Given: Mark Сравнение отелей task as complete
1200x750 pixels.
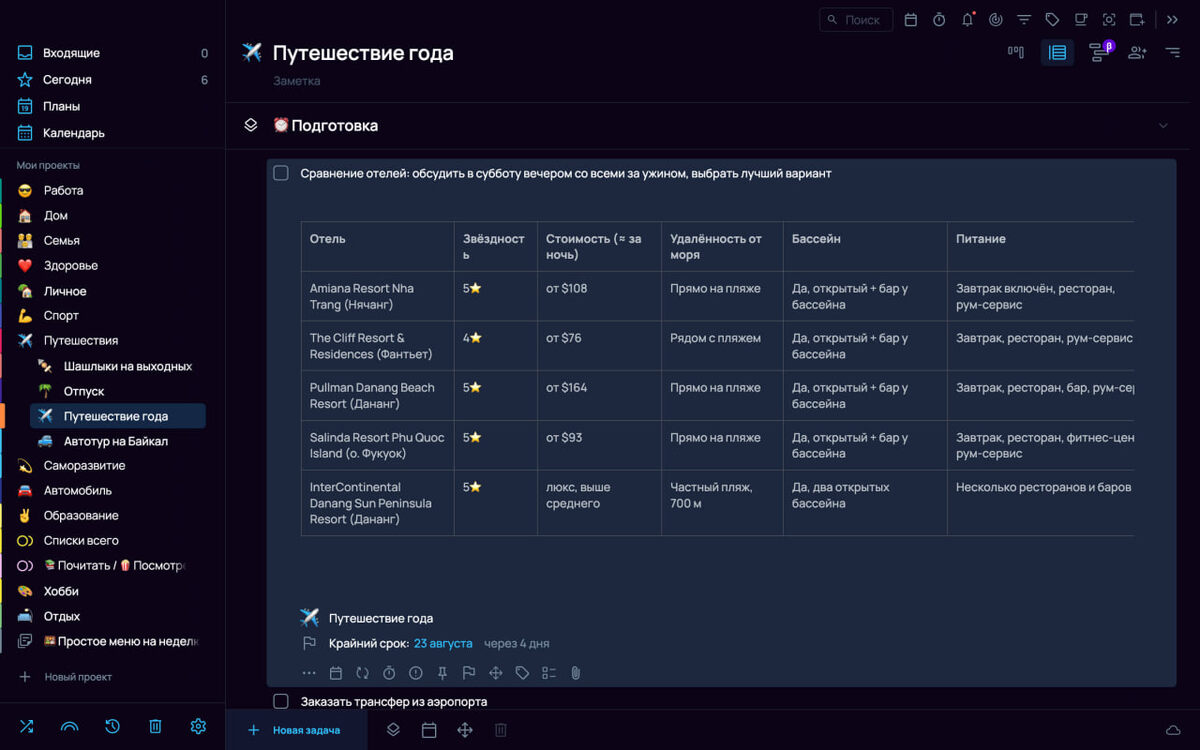Looking at the screenshot, I should (280, 172).
